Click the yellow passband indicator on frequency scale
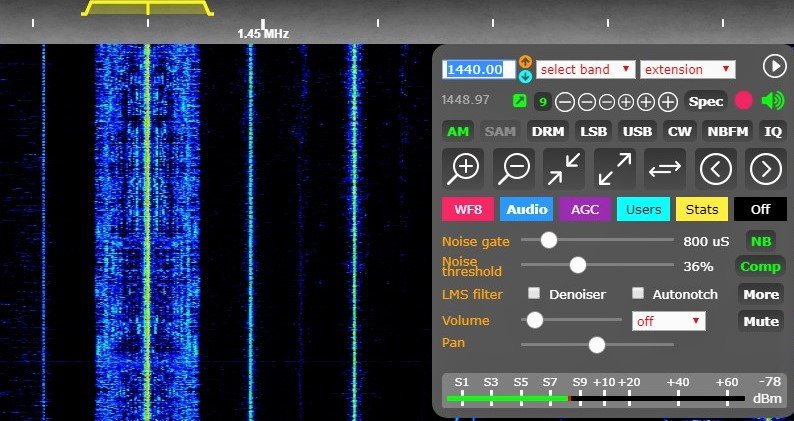The width and height of the screenshot is (794, 421). (147, 8)
